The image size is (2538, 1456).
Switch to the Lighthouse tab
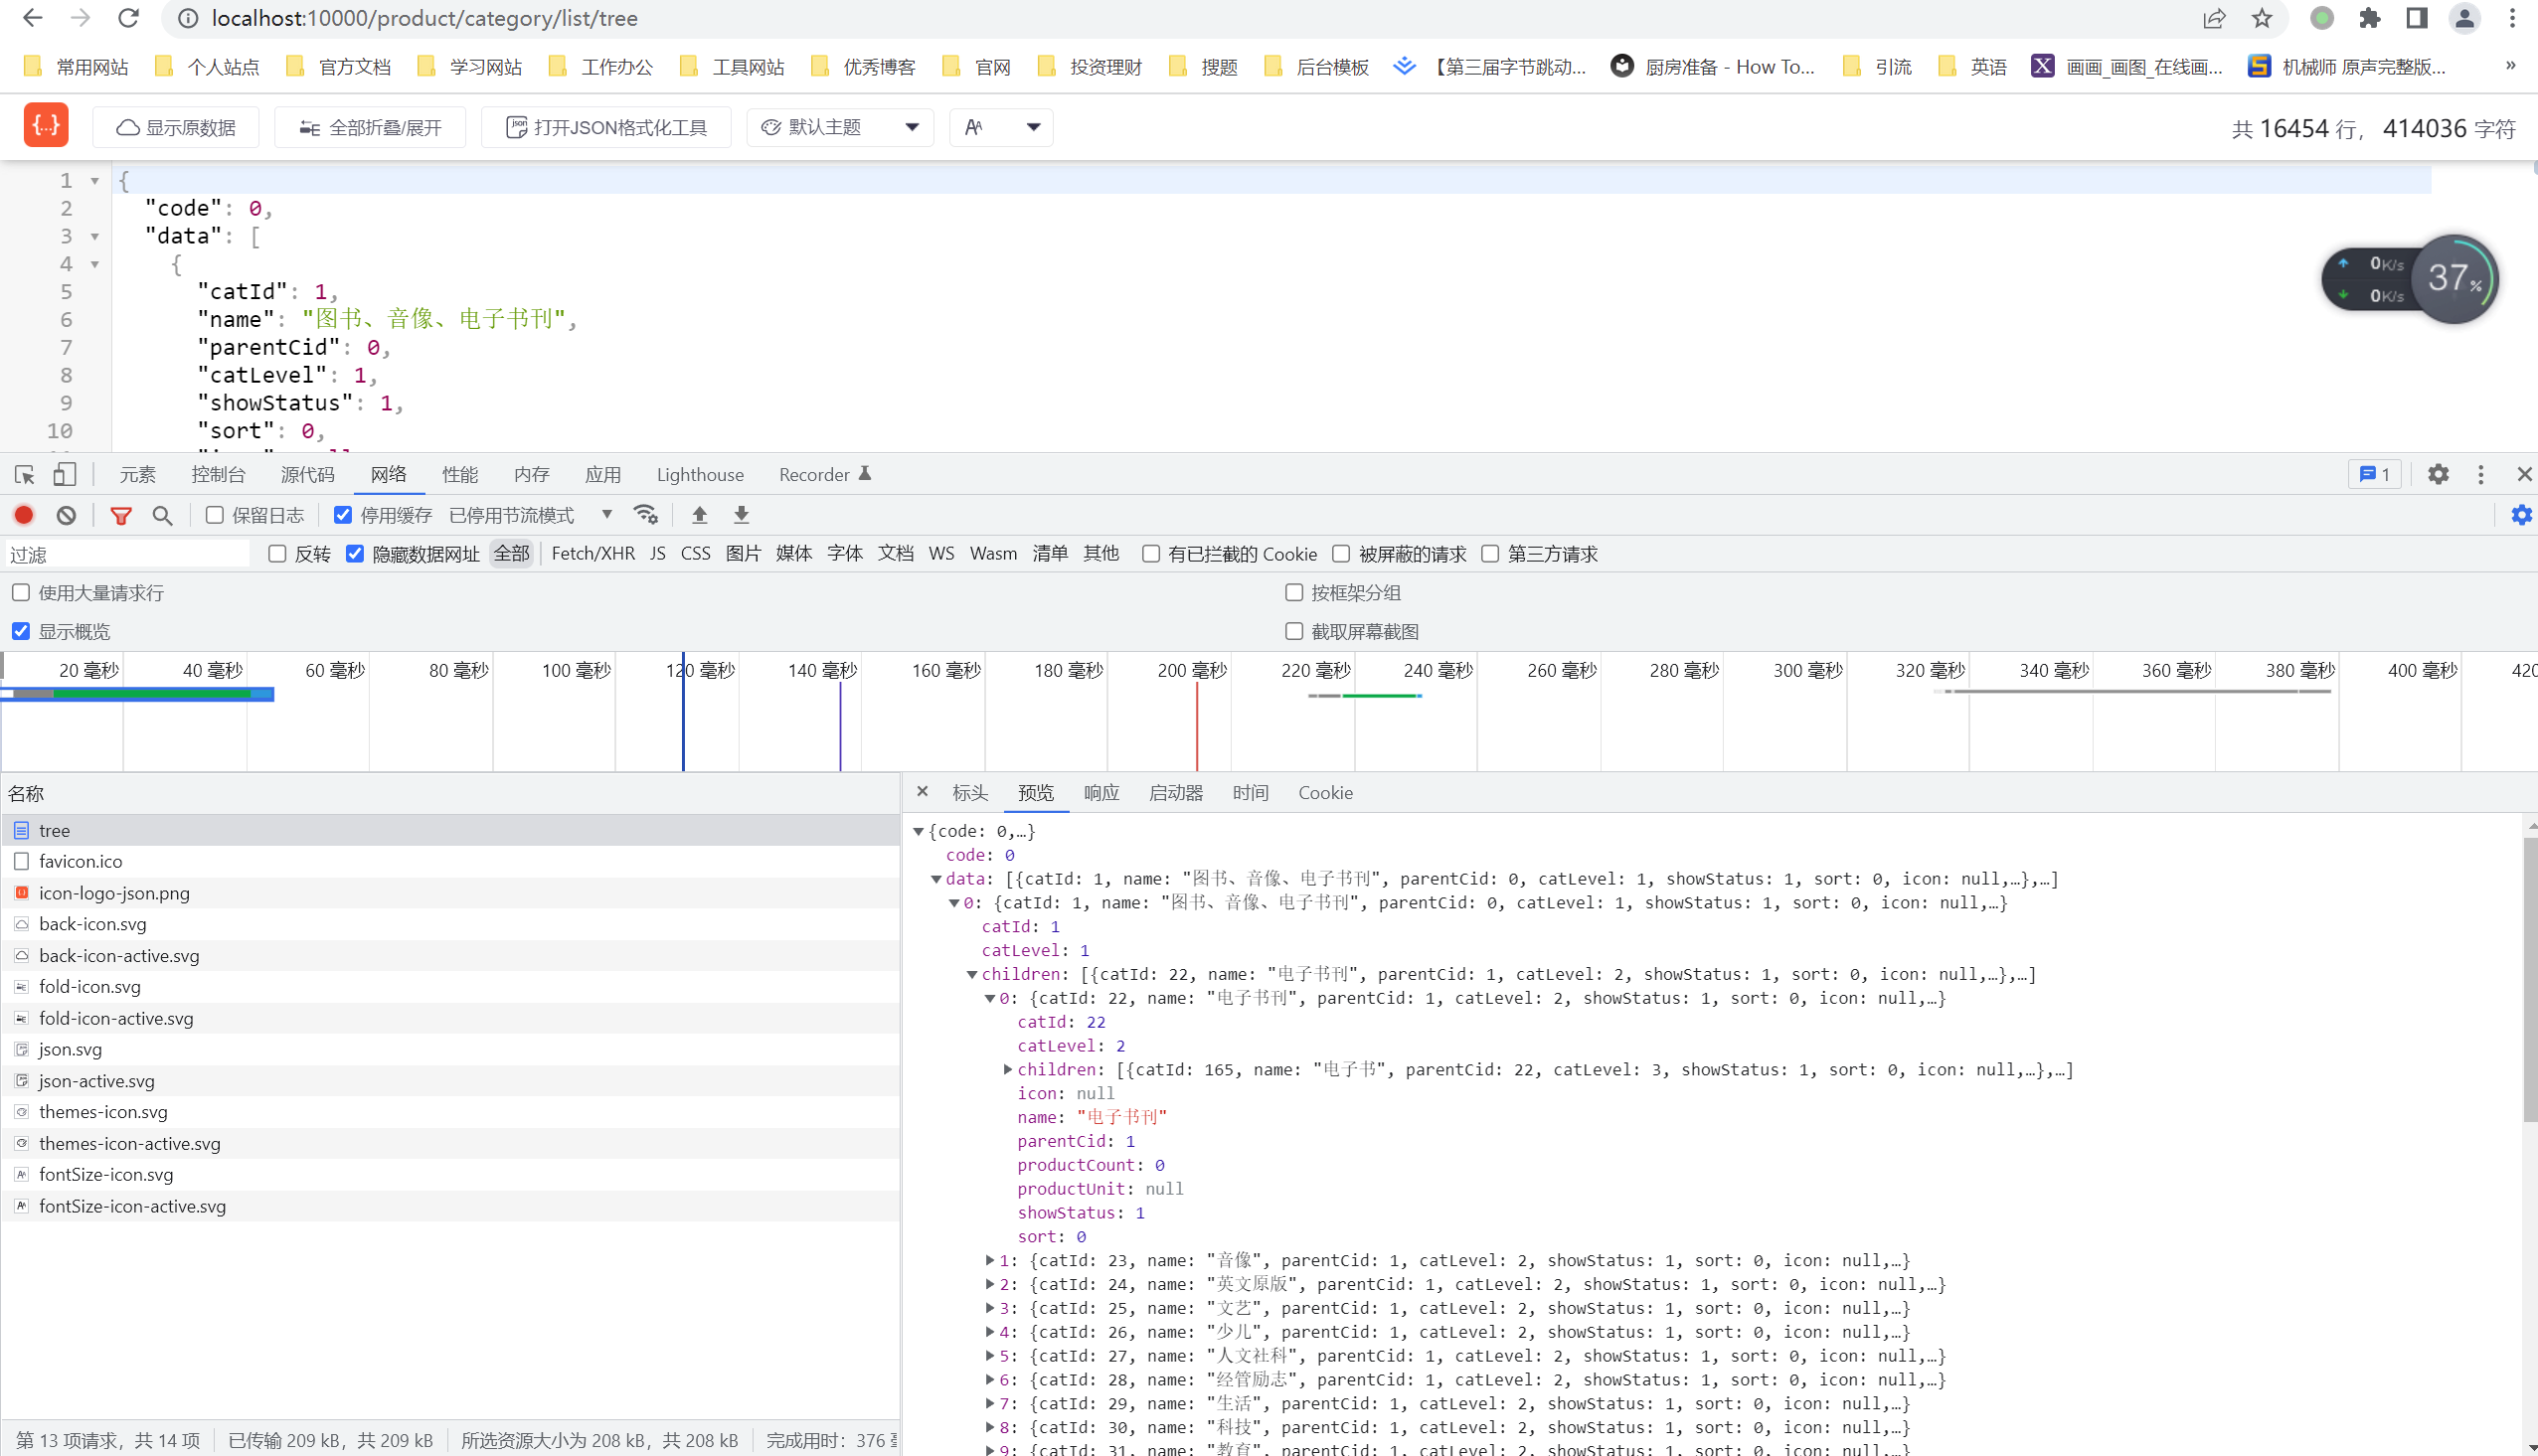[700, 475]
